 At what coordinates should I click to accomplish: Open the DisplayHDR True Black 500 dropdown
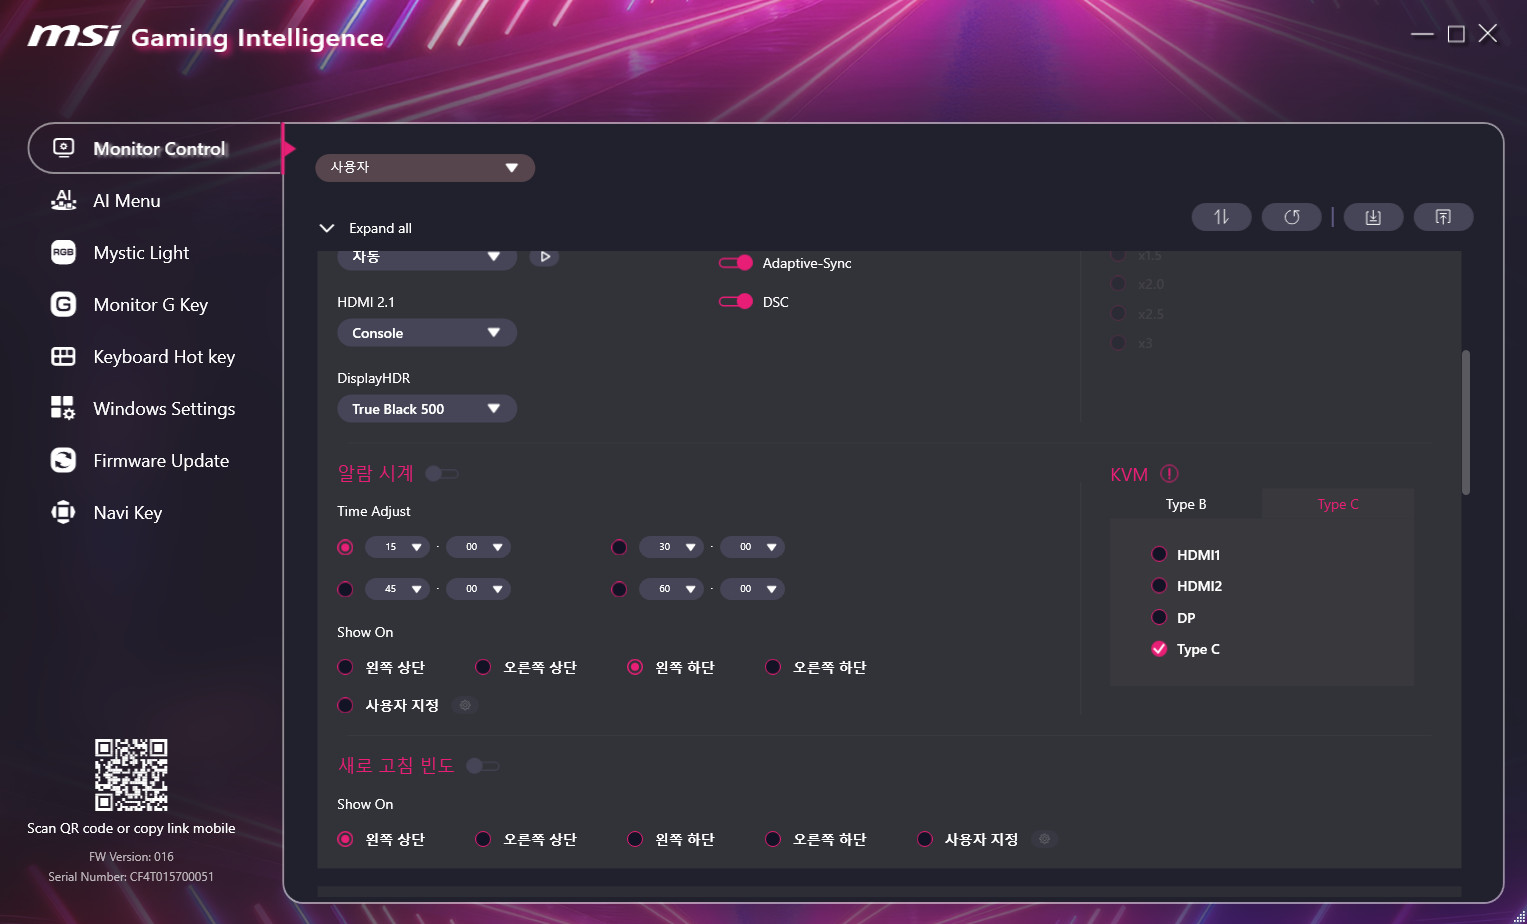tap(426, 409)
